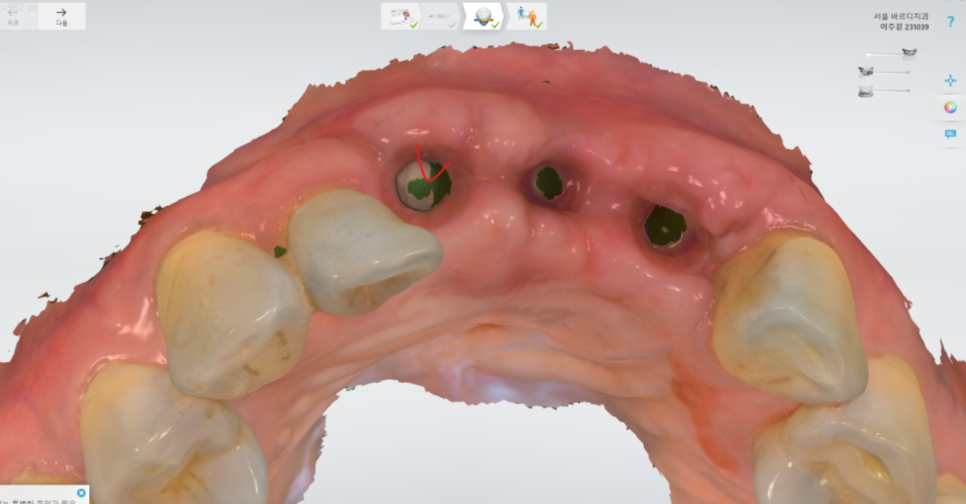Toggle the lowest jaw scan model icon

865,91
